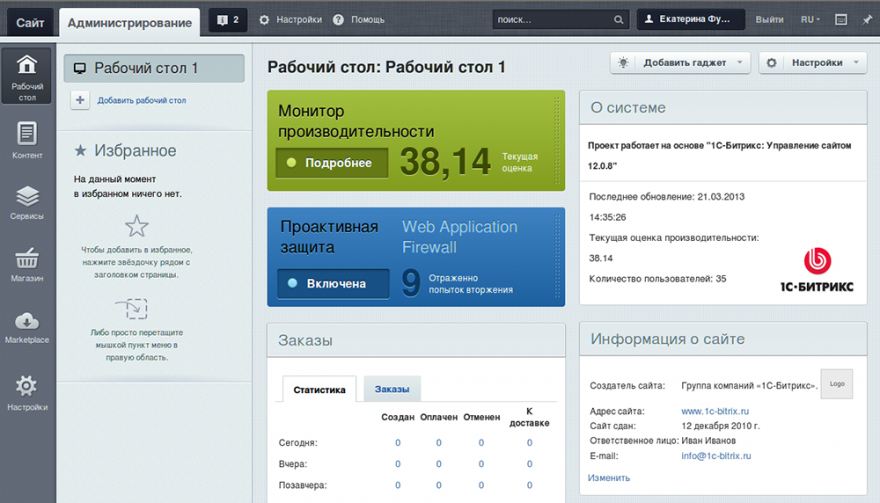This screenshot has width=880, height=503.
Task: Switch to the Сайт tab
Action: [x=29, y=21]
